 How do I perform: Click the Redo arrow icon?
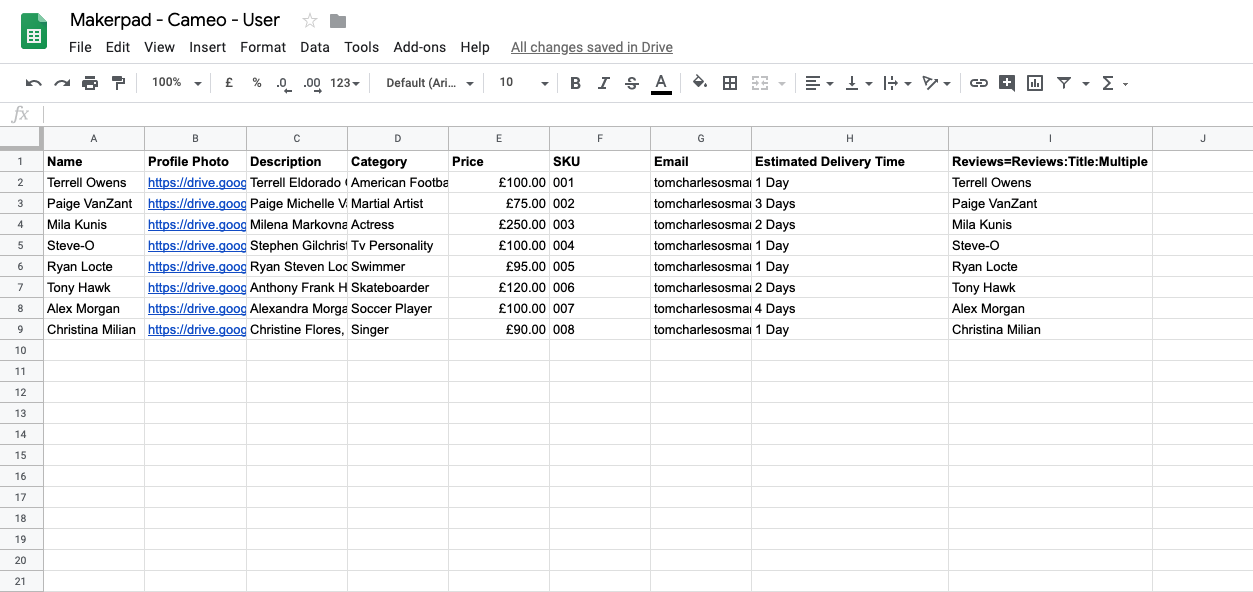point(62,83)
